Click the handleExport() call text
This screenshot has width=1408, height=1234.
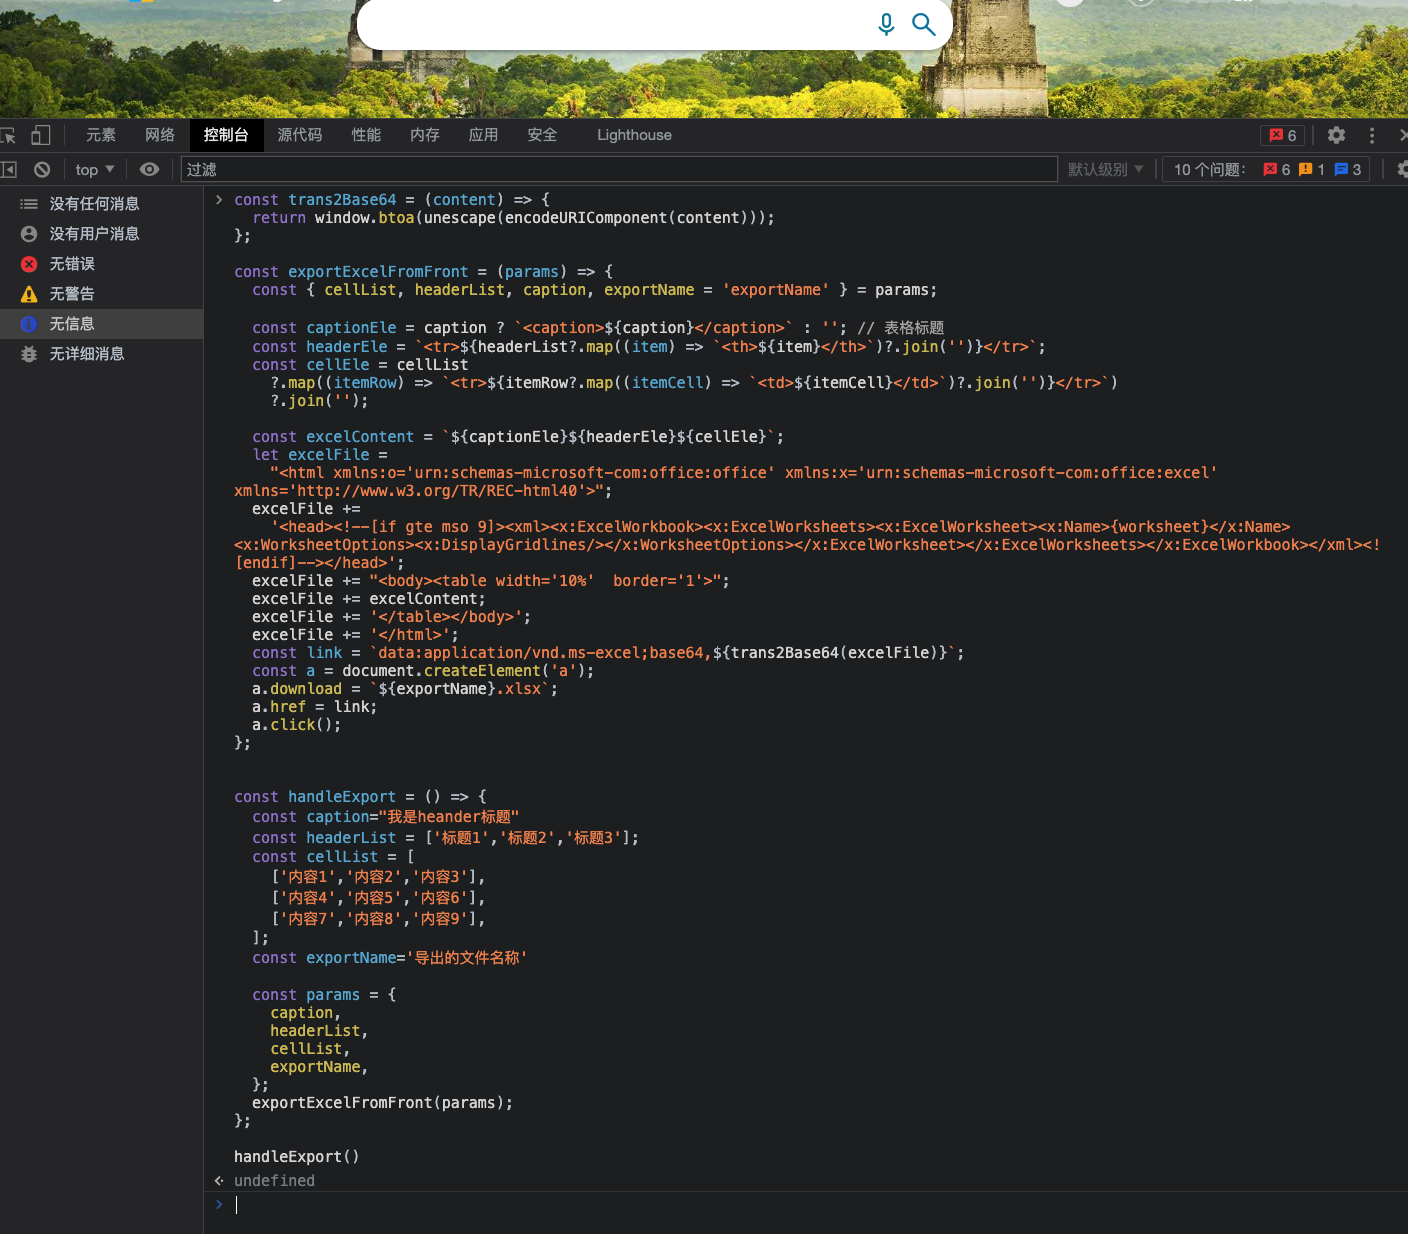[296, 1157]
